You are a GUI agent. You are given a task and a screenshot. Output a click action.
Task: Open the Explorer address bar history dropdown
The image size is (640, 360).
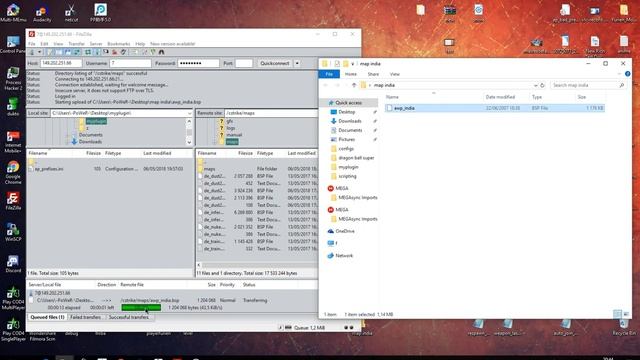tap(535, 85)
